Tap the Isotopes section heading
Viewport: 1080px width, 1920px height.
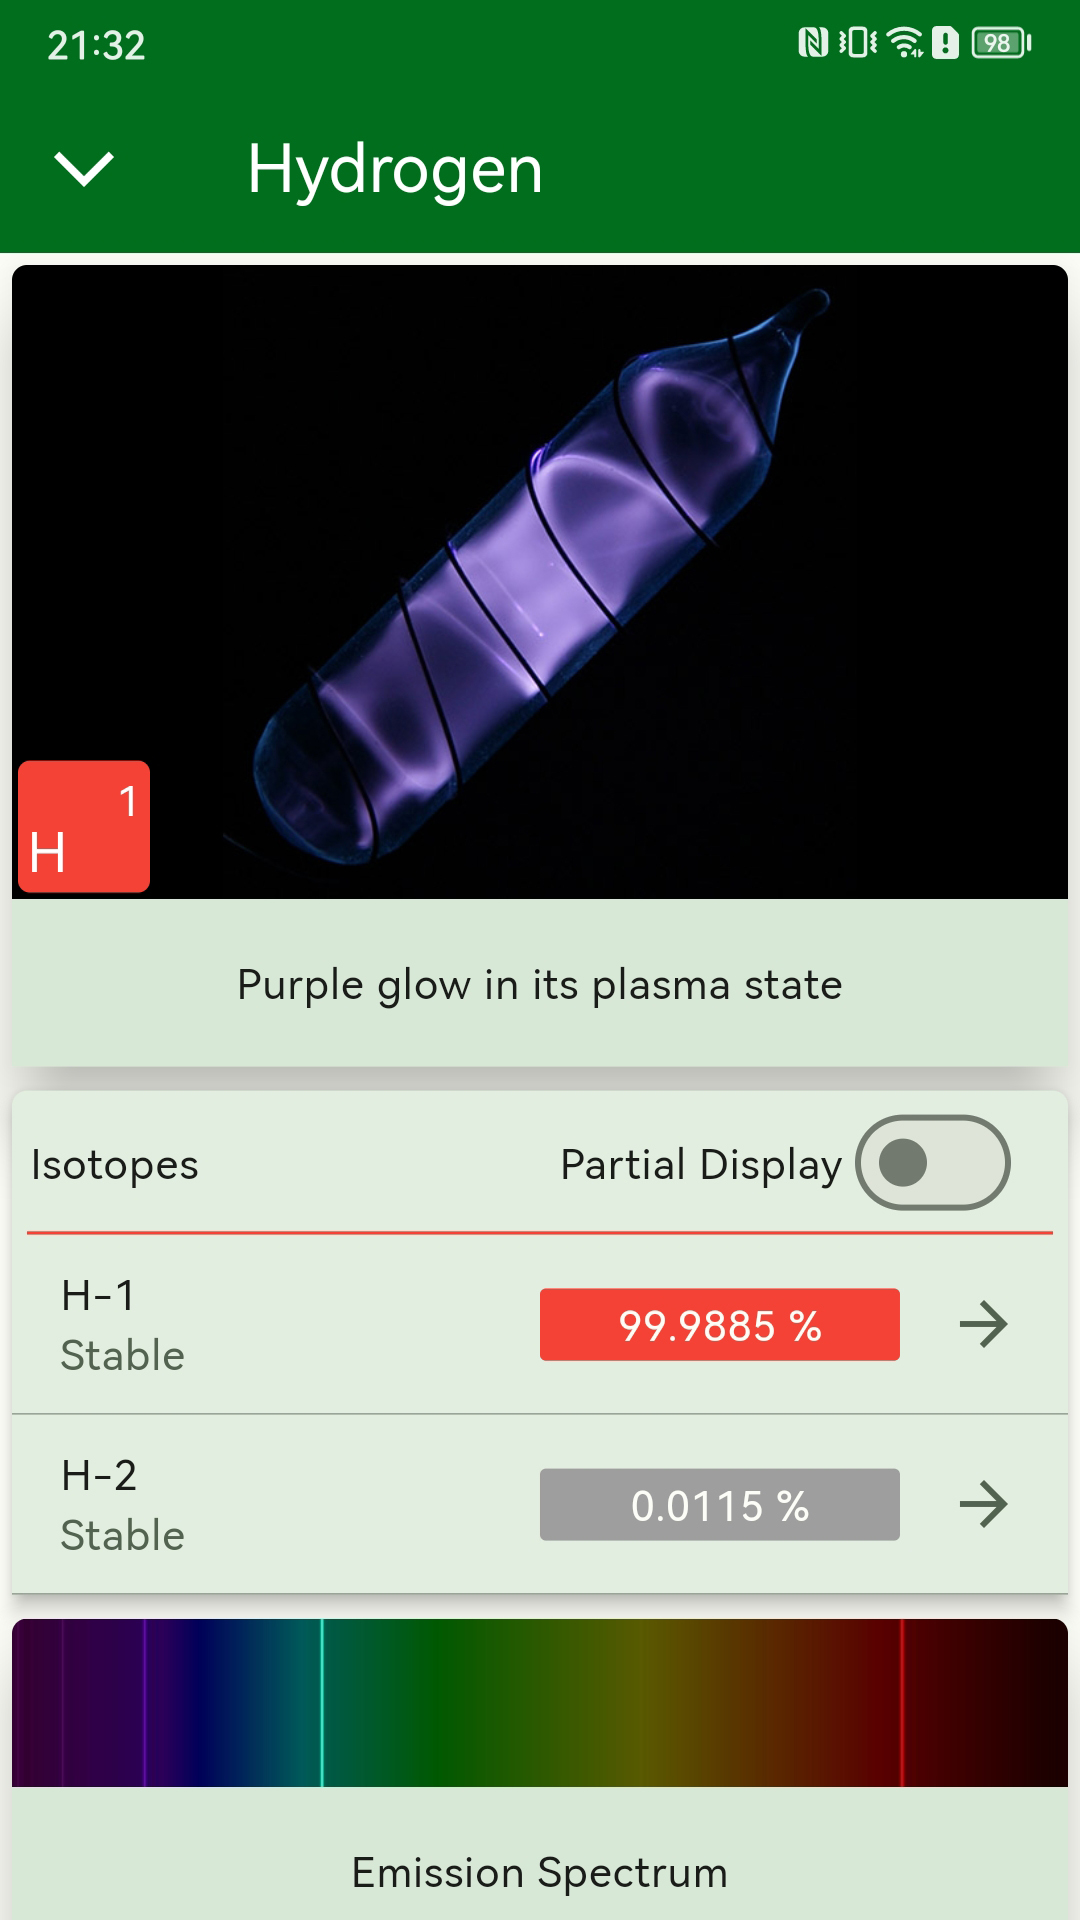tap(115, 1165)
